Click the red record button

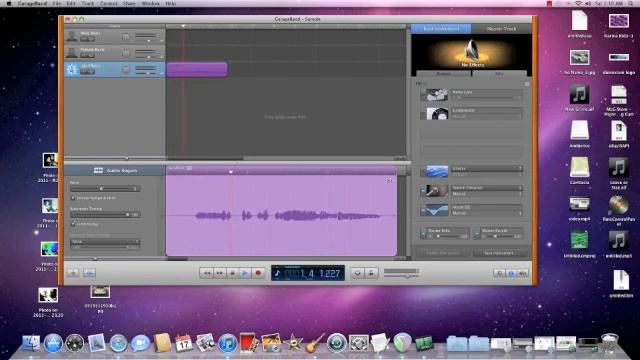point(258,273)
